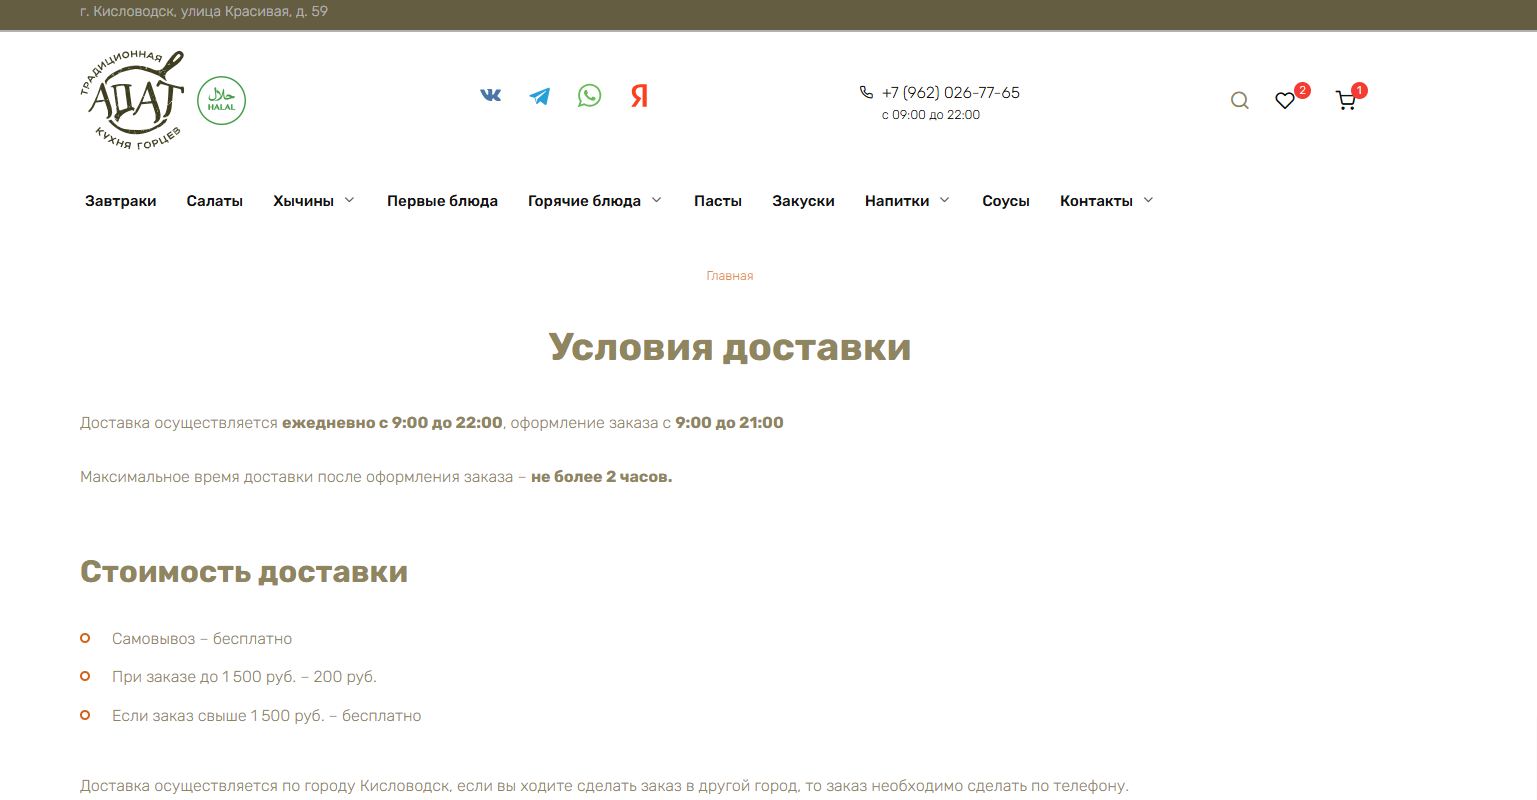
Task: Click the Главная breadcrumb link
Action: [730, 276]
